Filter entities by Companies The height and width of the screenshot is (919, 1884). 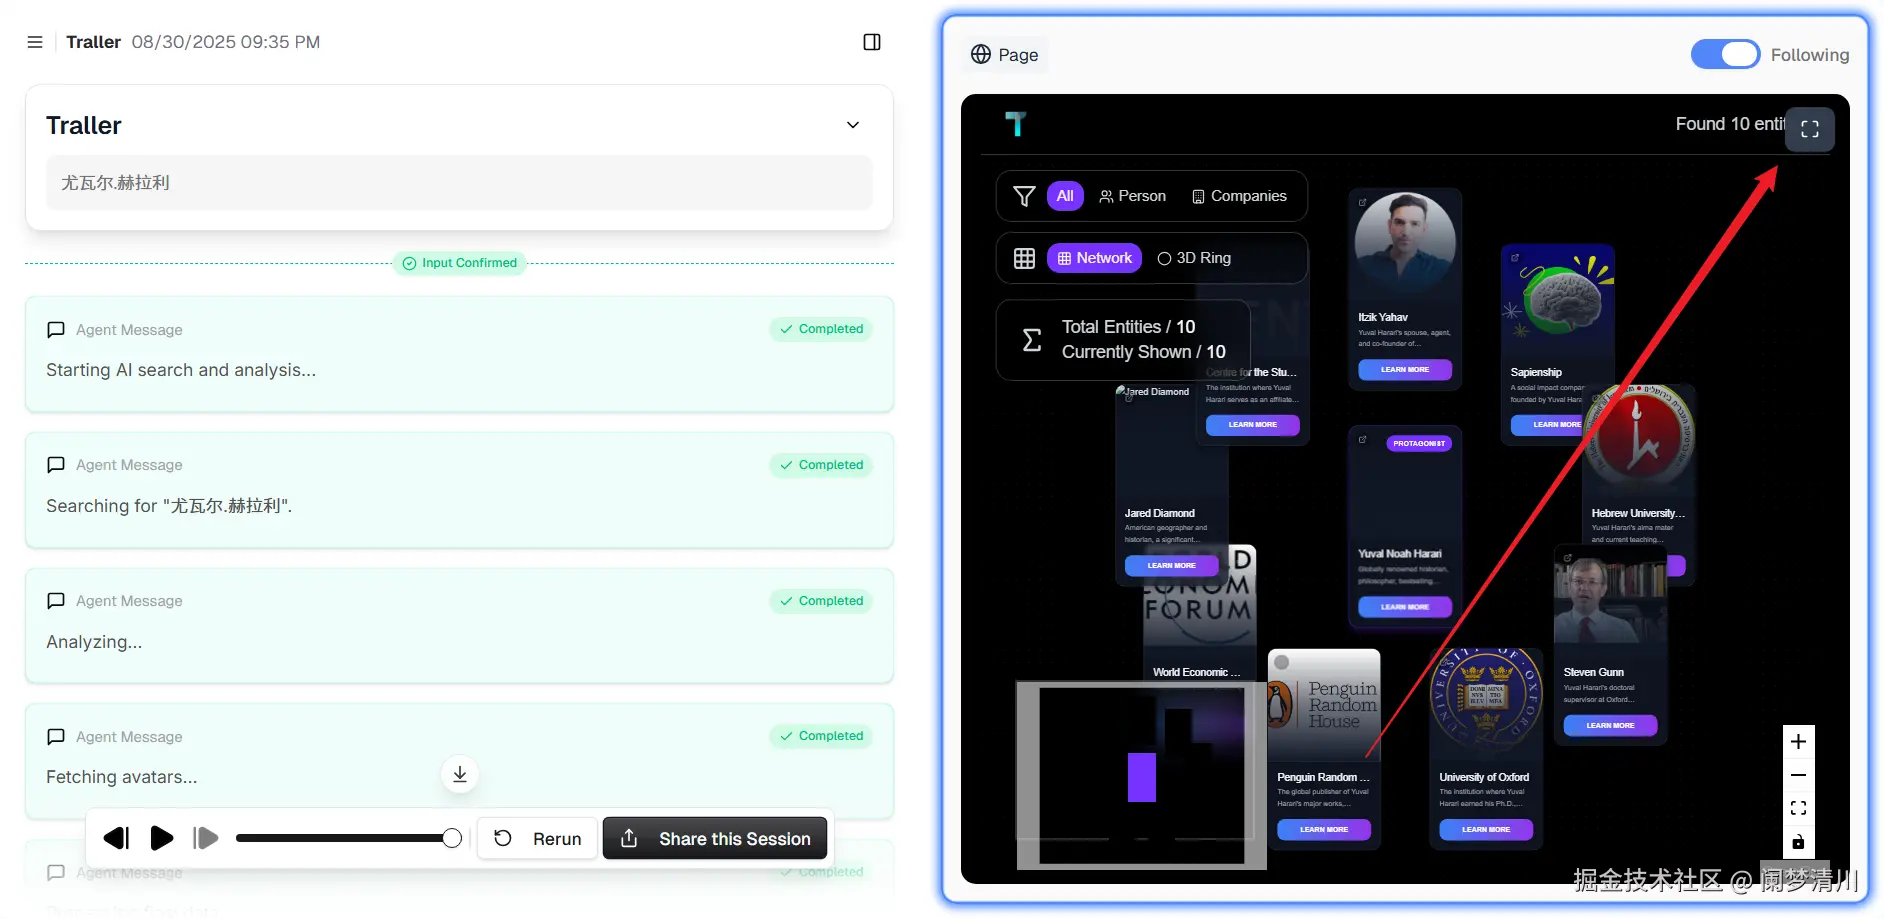pos(1239,196)
